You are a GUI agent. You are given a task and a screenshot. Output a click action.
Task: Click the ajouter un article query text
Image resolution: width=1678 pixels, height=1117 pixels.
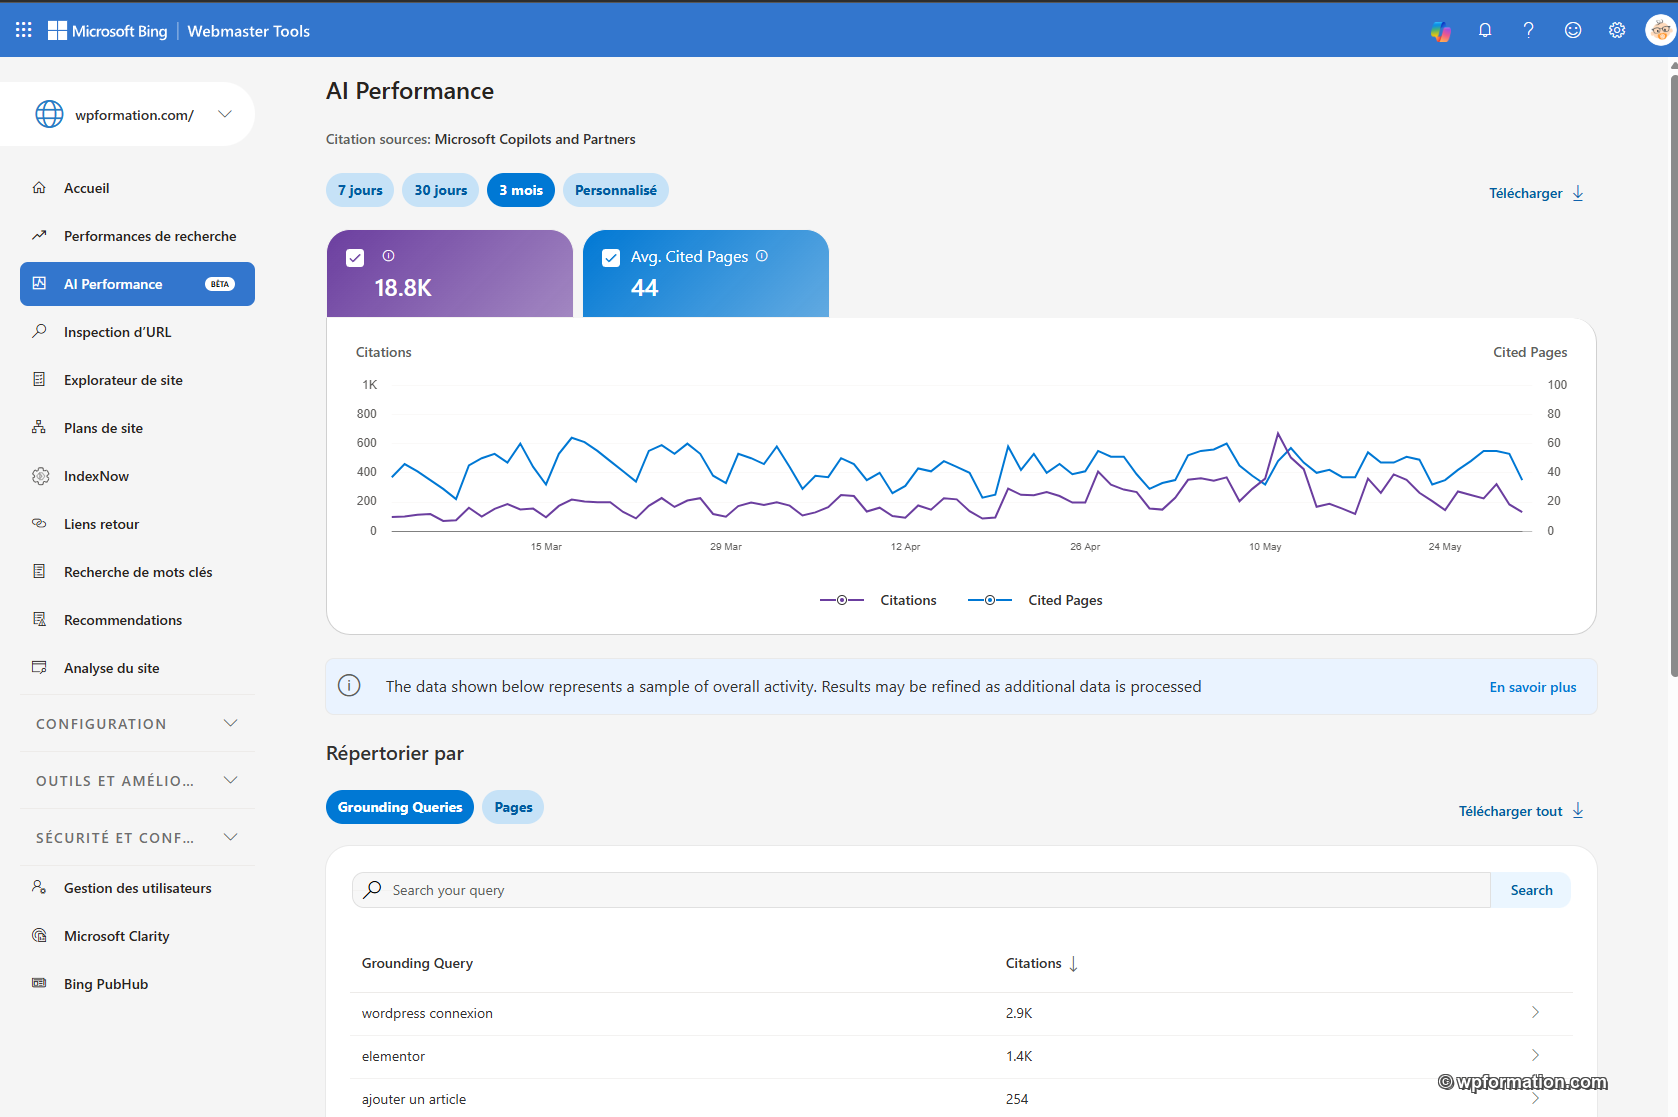[x=414, y=1099]
